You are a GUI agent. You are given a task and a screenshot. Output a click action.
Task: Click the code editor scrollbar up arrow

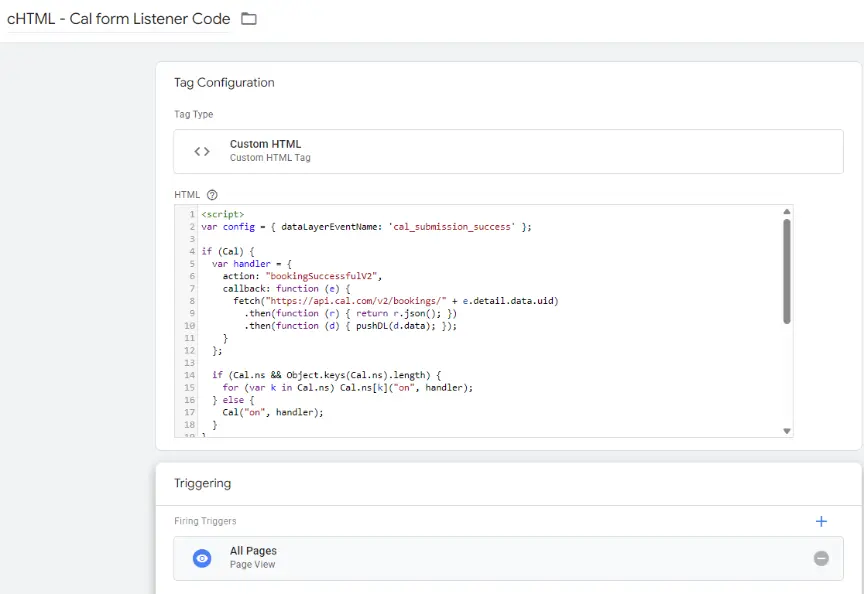click(x=786, y=211)
